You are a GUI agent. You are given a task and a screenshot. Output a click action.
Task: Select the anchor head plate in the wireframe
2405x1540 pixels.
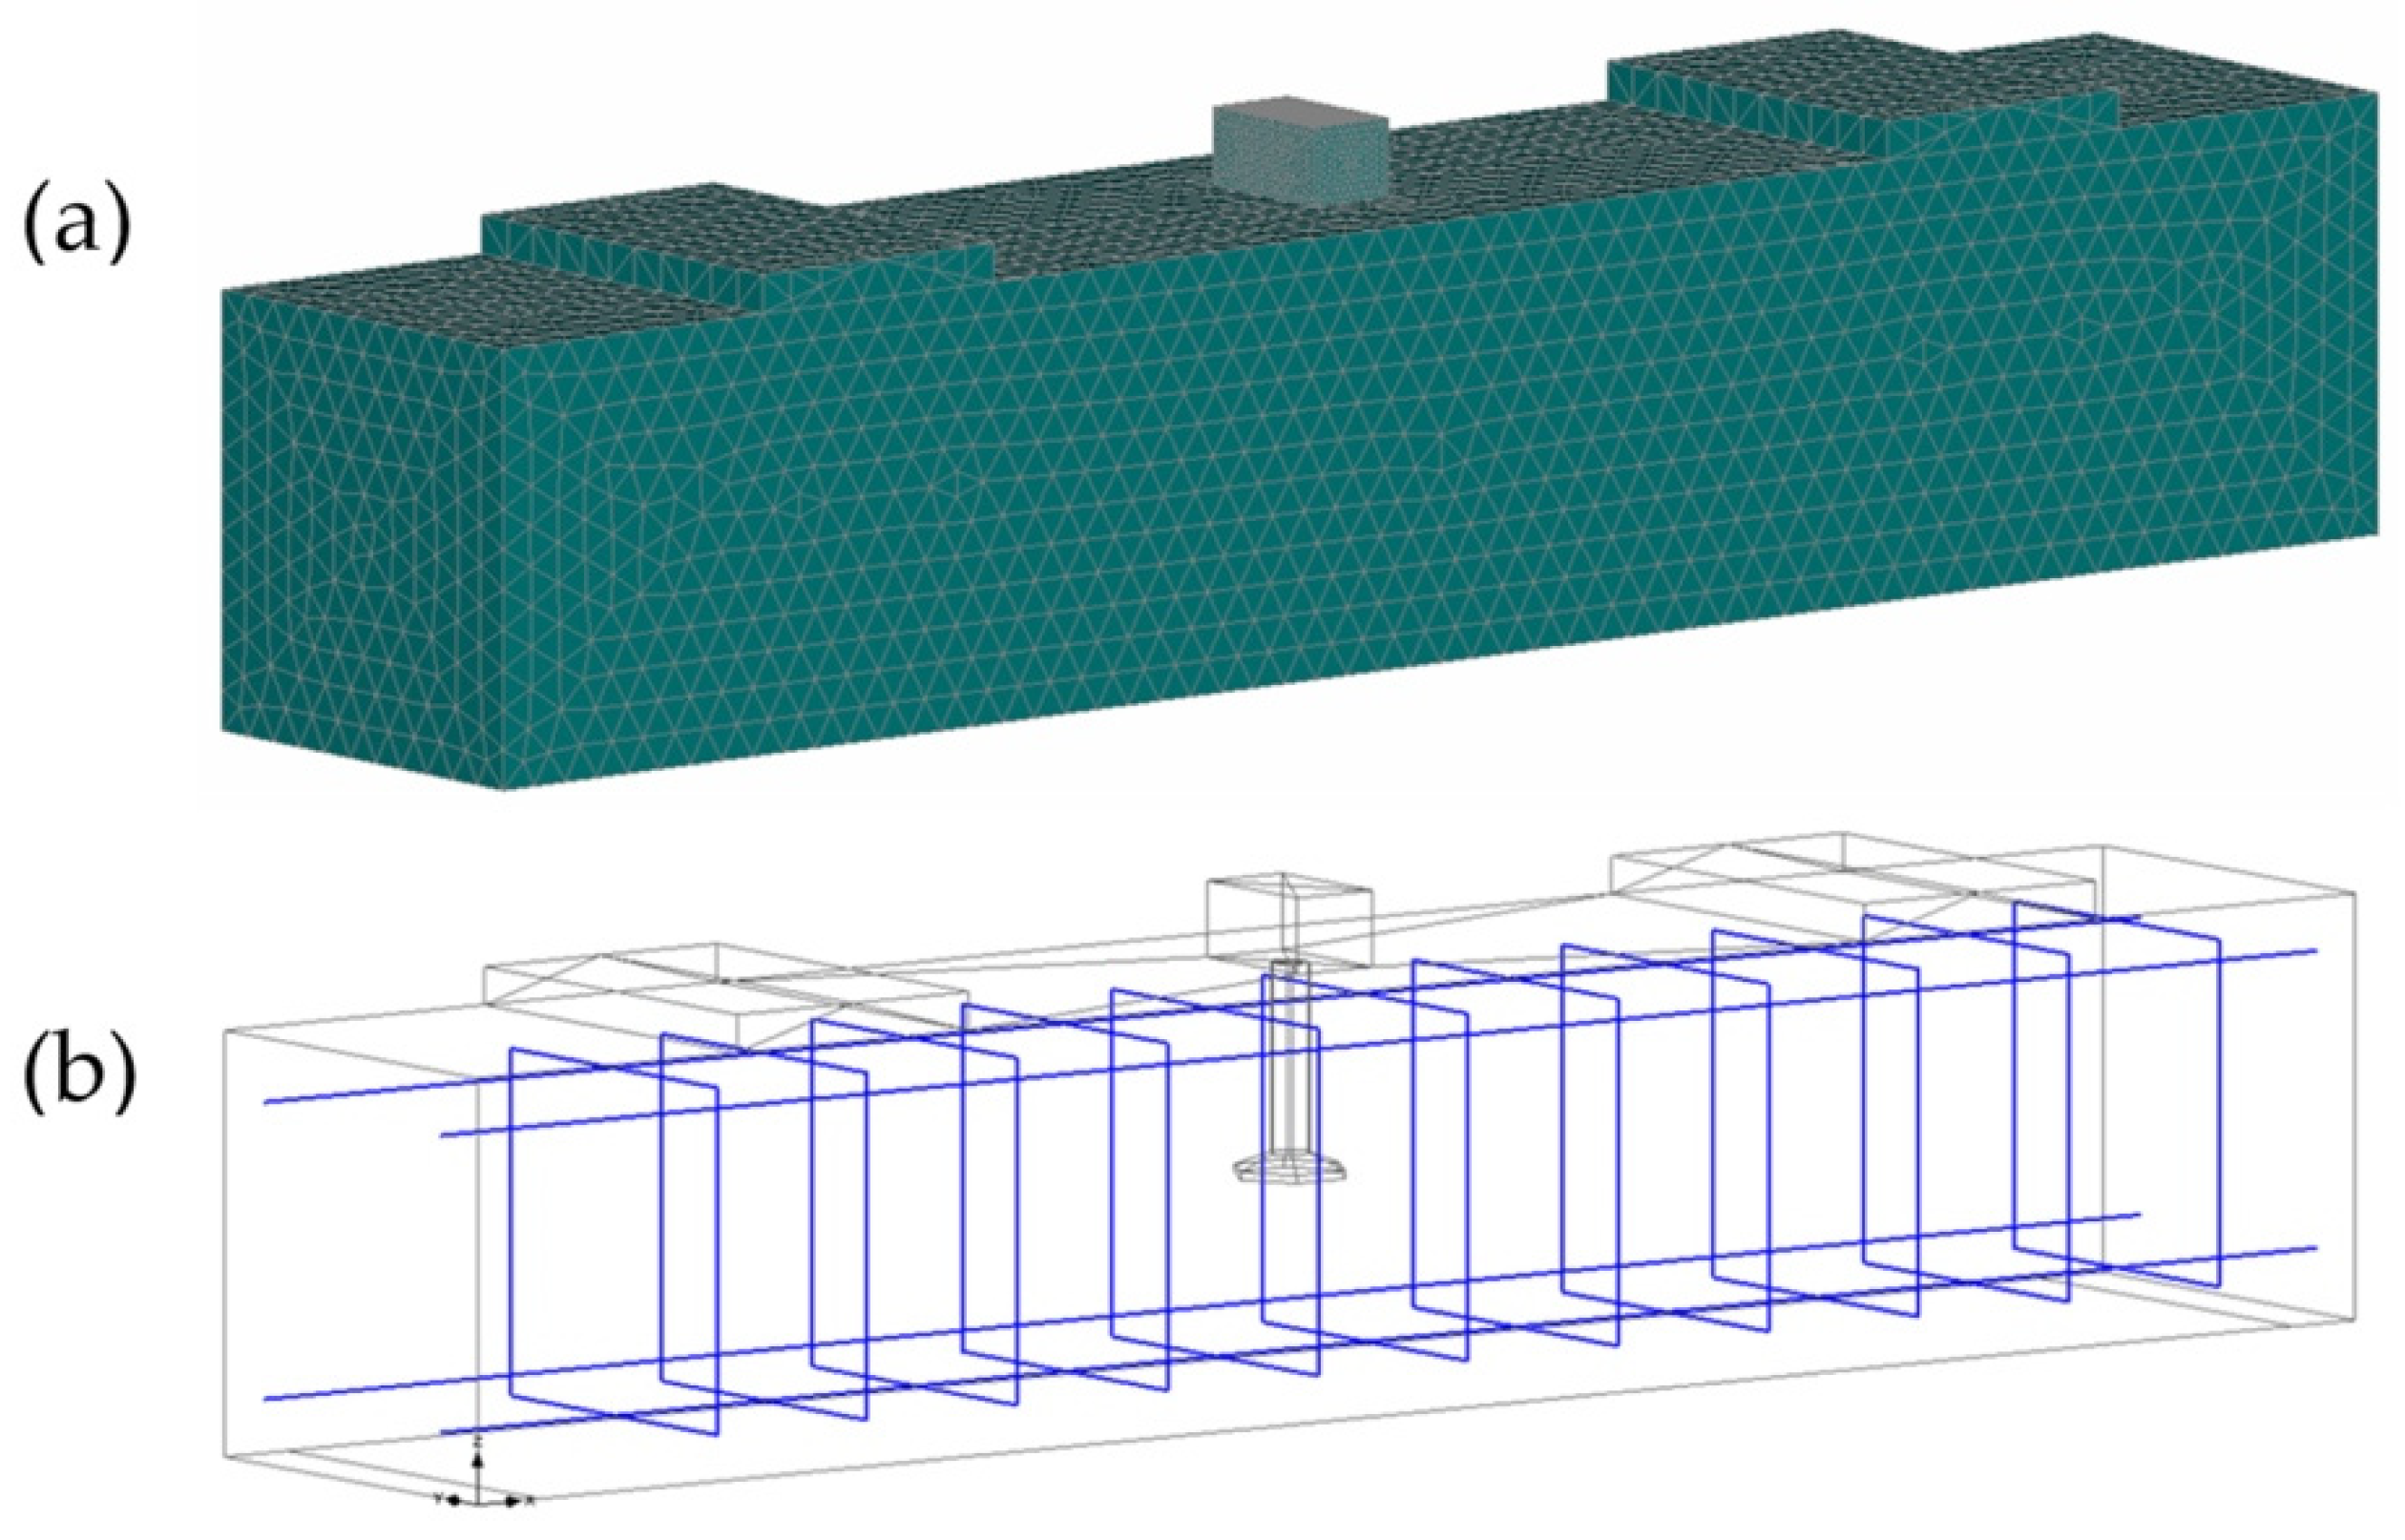1291,1169
